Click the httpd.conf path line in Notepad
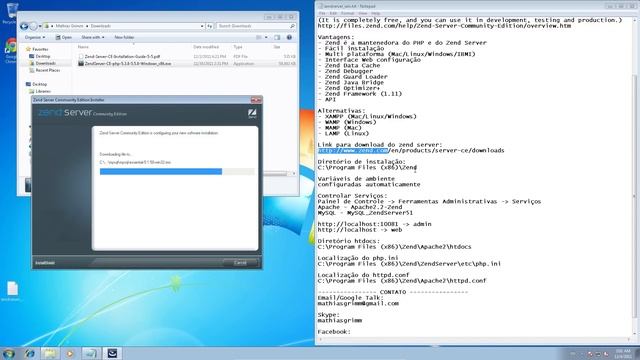This screenshot has height=360, width=640. tap(402, 281)
